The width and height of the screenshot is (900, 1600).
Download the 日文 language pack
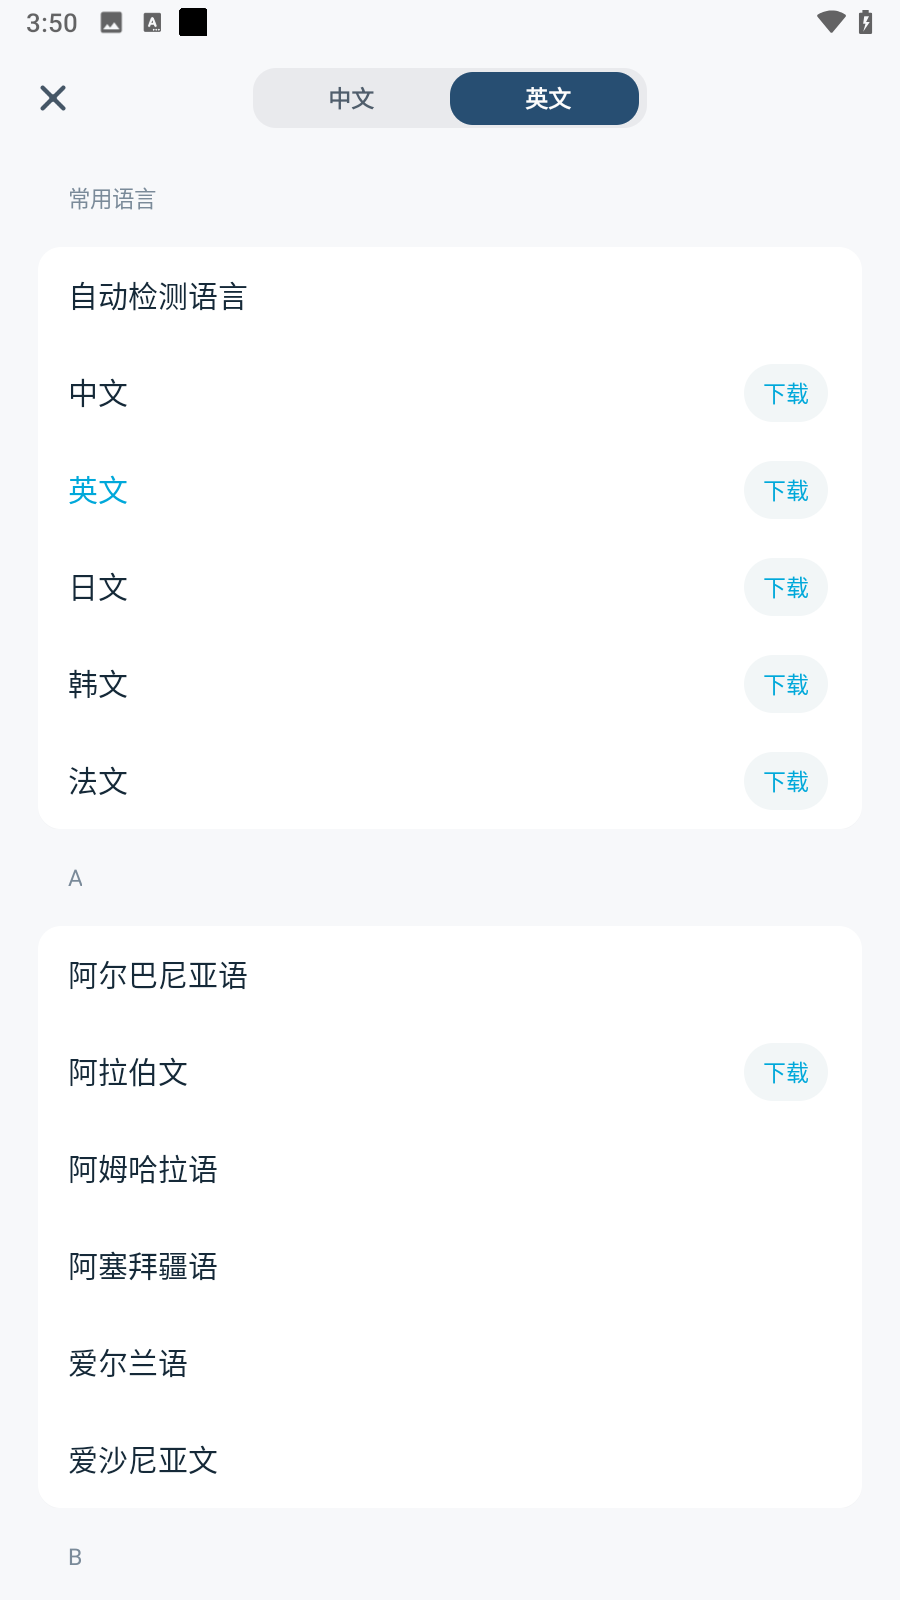click(785, 588)
